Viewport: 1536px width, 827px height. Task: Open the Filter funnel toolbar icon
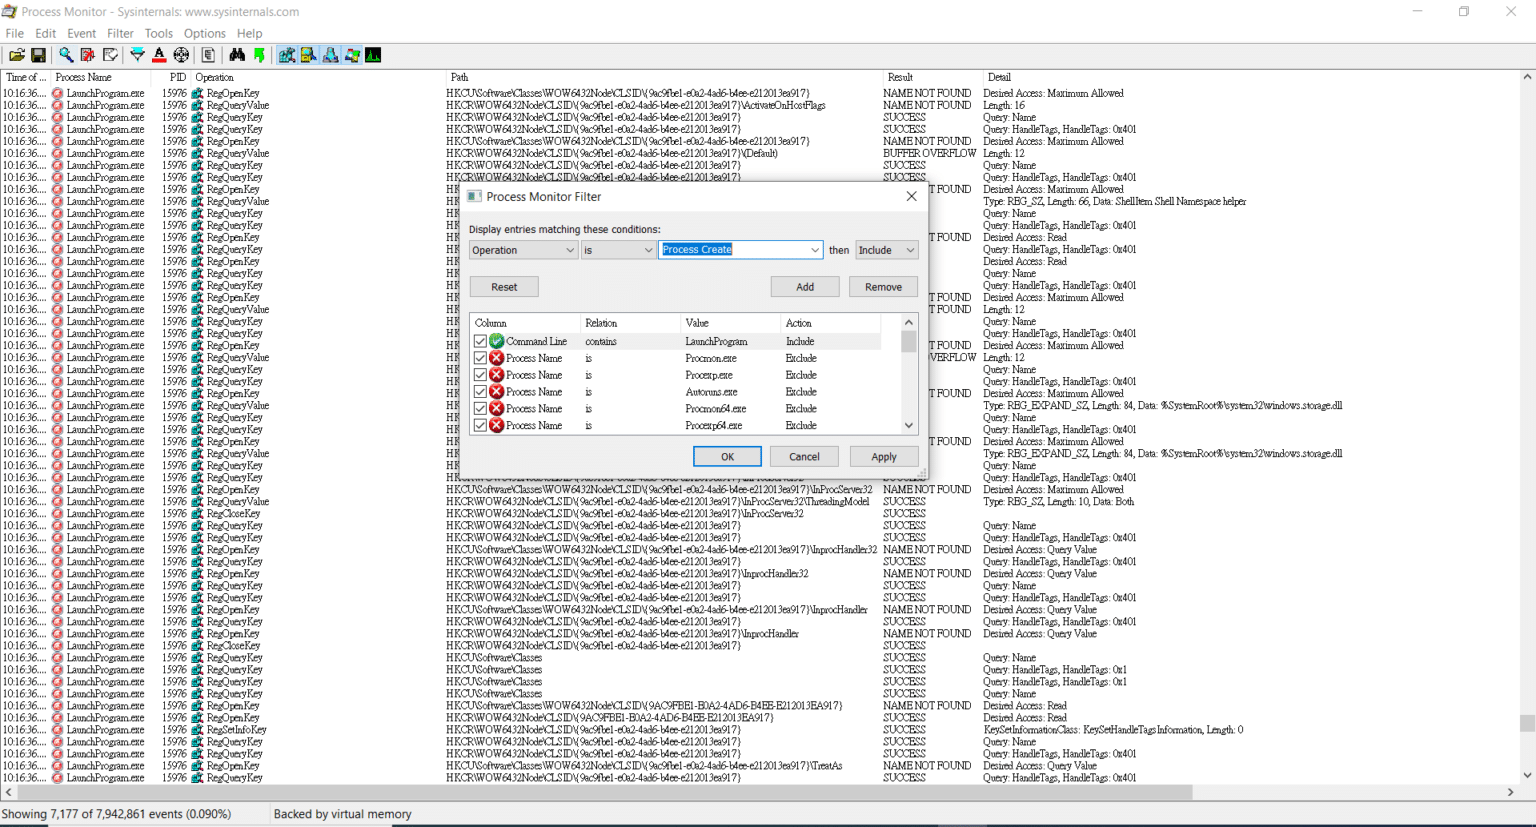(x=137, y=55)
